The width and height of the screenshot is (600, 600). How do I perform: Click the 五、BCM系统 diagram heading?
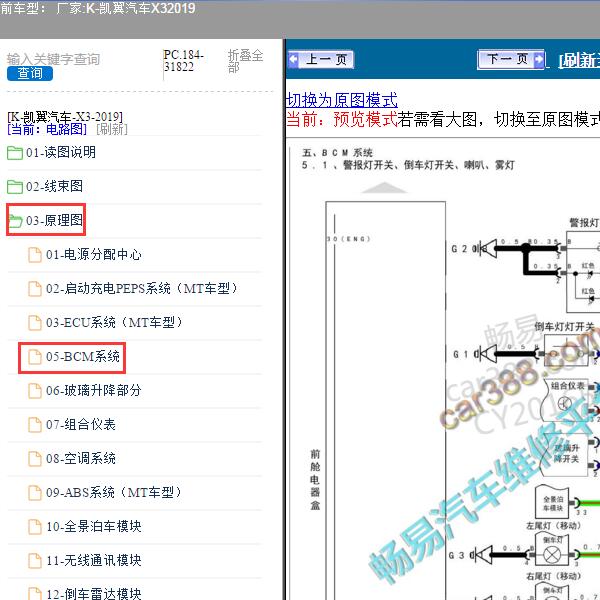[x=337, y=153]
